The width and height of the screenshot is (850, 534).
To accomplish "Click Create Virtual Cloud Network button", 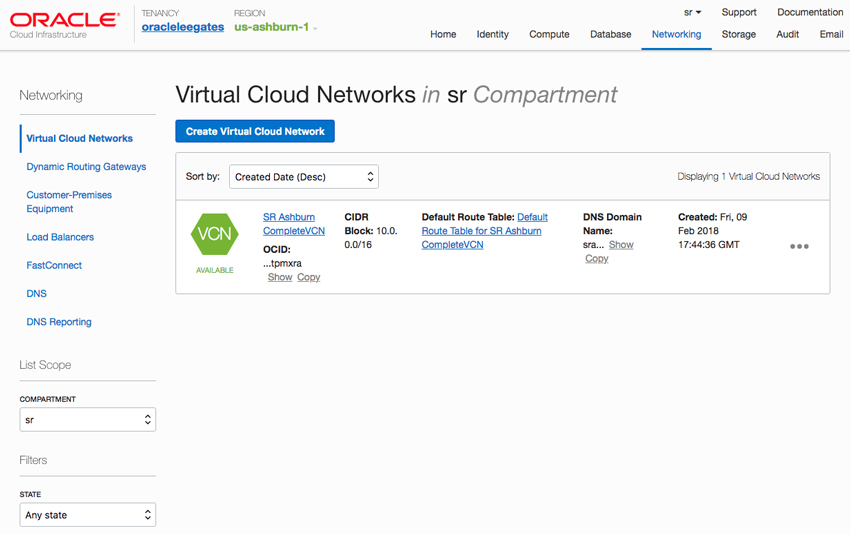I will pos(255,131).
